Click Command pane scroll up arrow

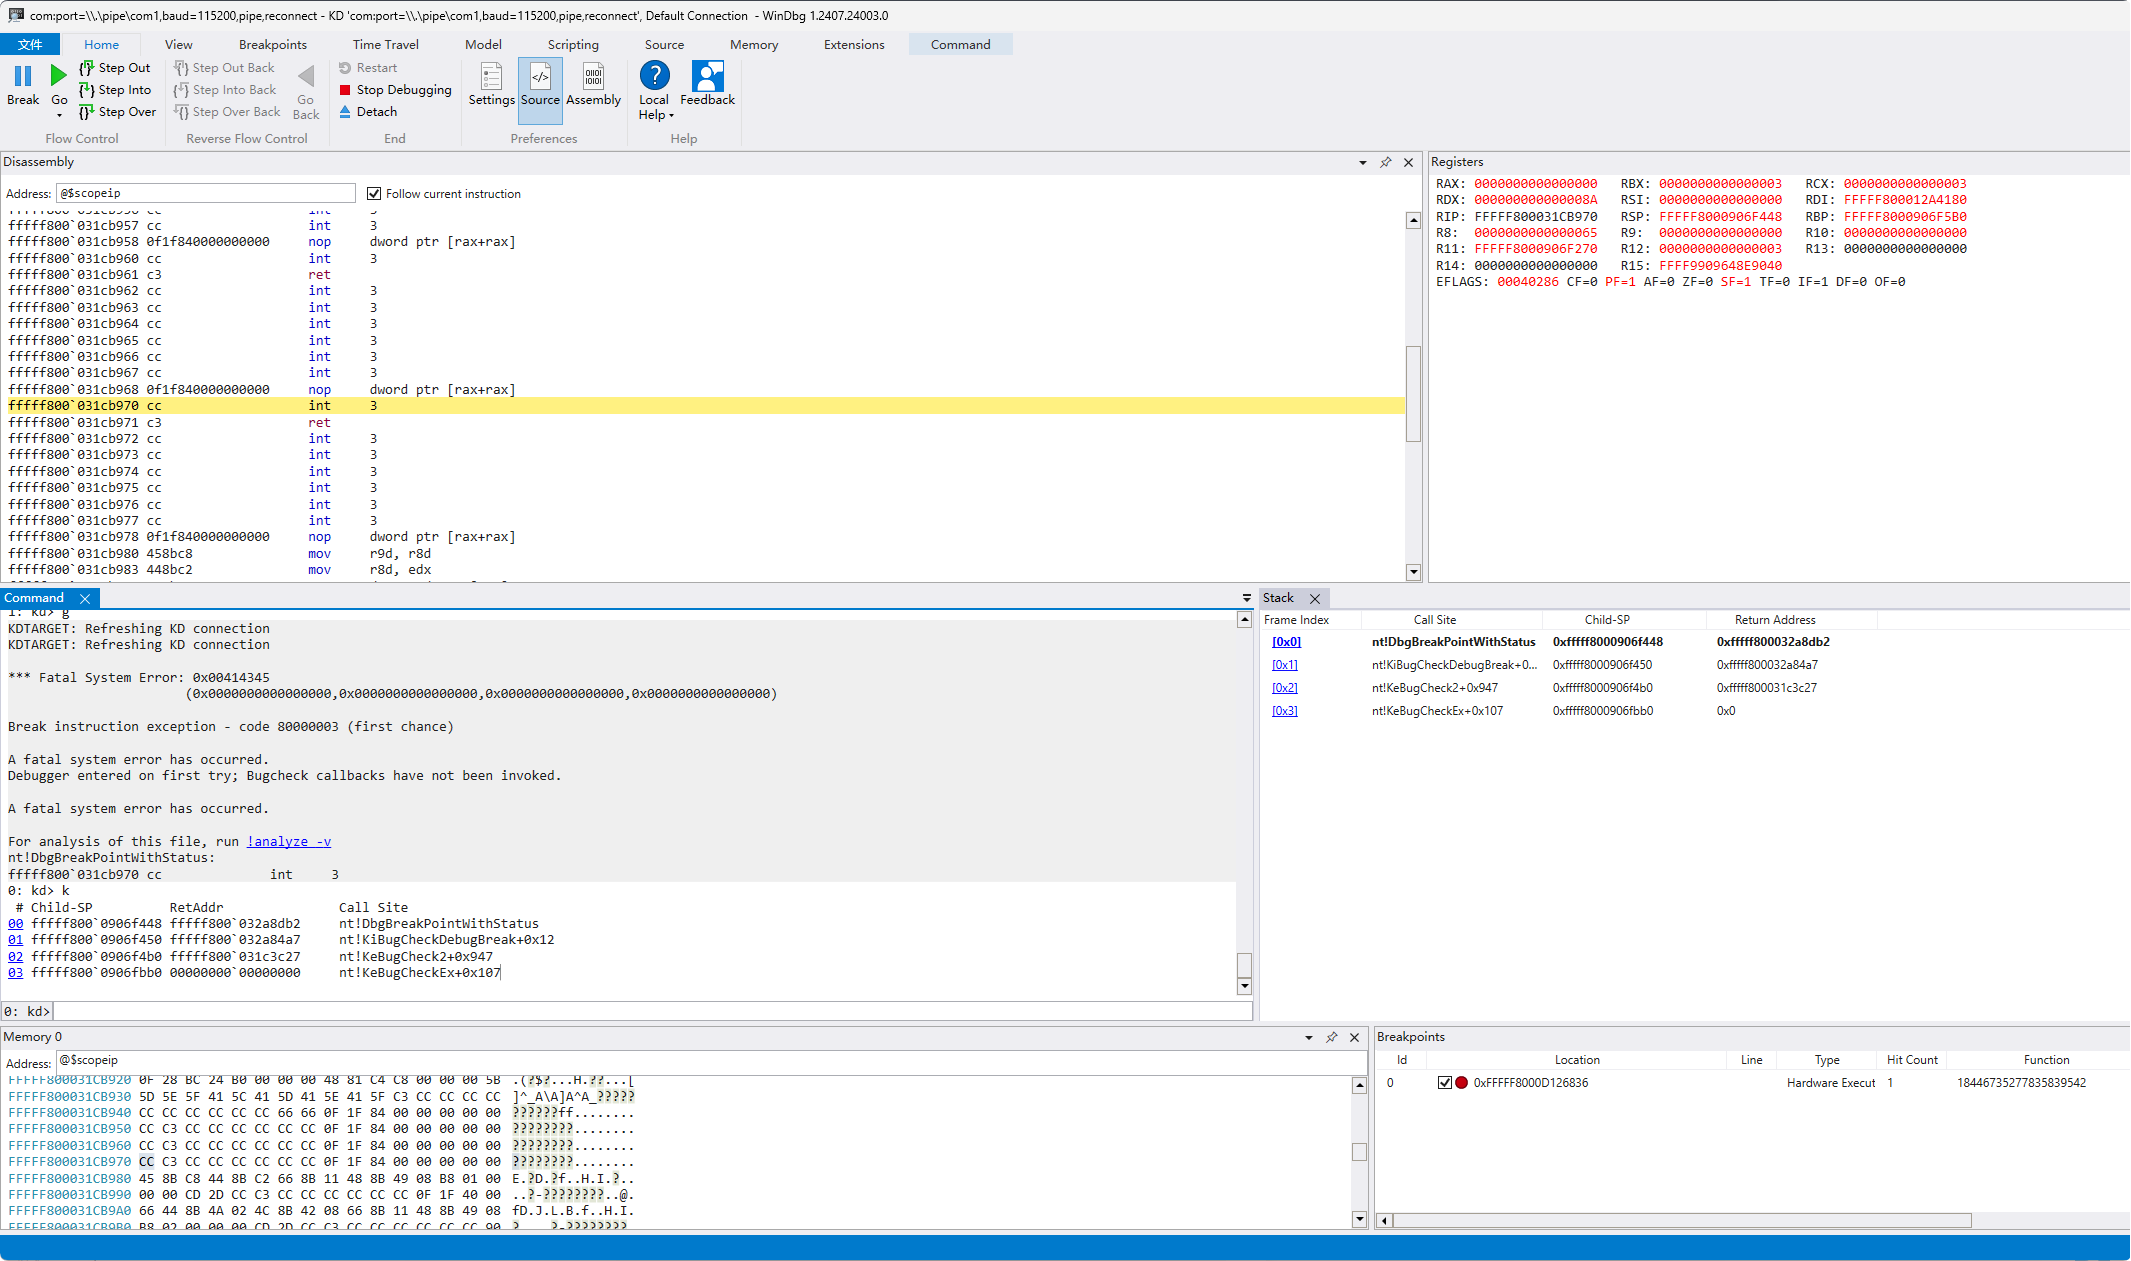pyautogui.click(x=1244, y=620)
